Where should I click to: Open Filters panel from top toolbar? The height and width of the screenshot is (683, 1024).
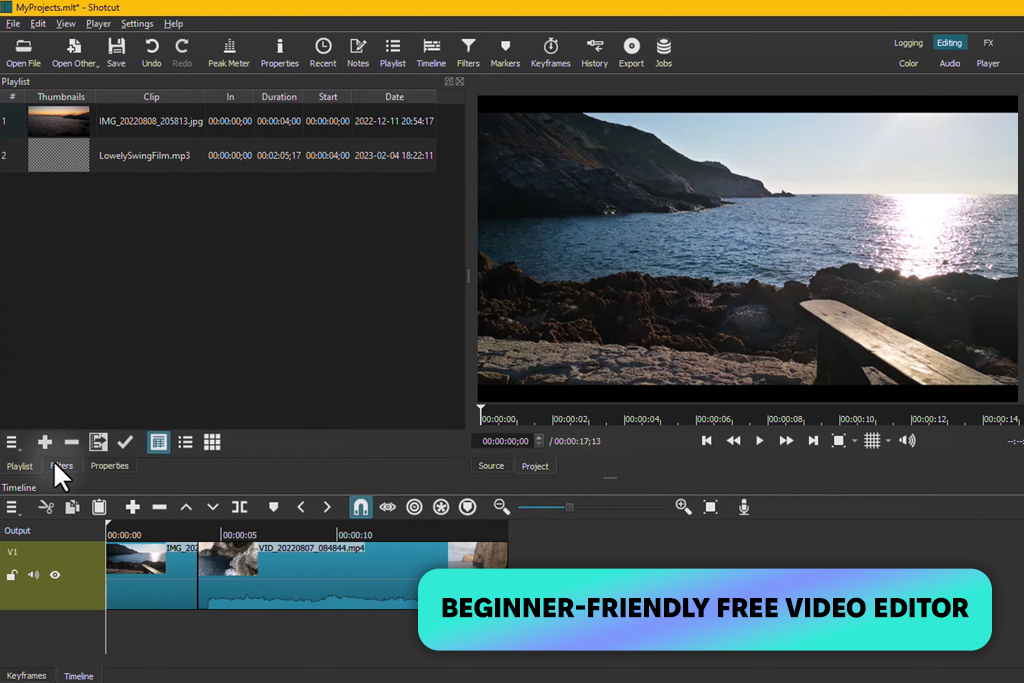[468, 53]
